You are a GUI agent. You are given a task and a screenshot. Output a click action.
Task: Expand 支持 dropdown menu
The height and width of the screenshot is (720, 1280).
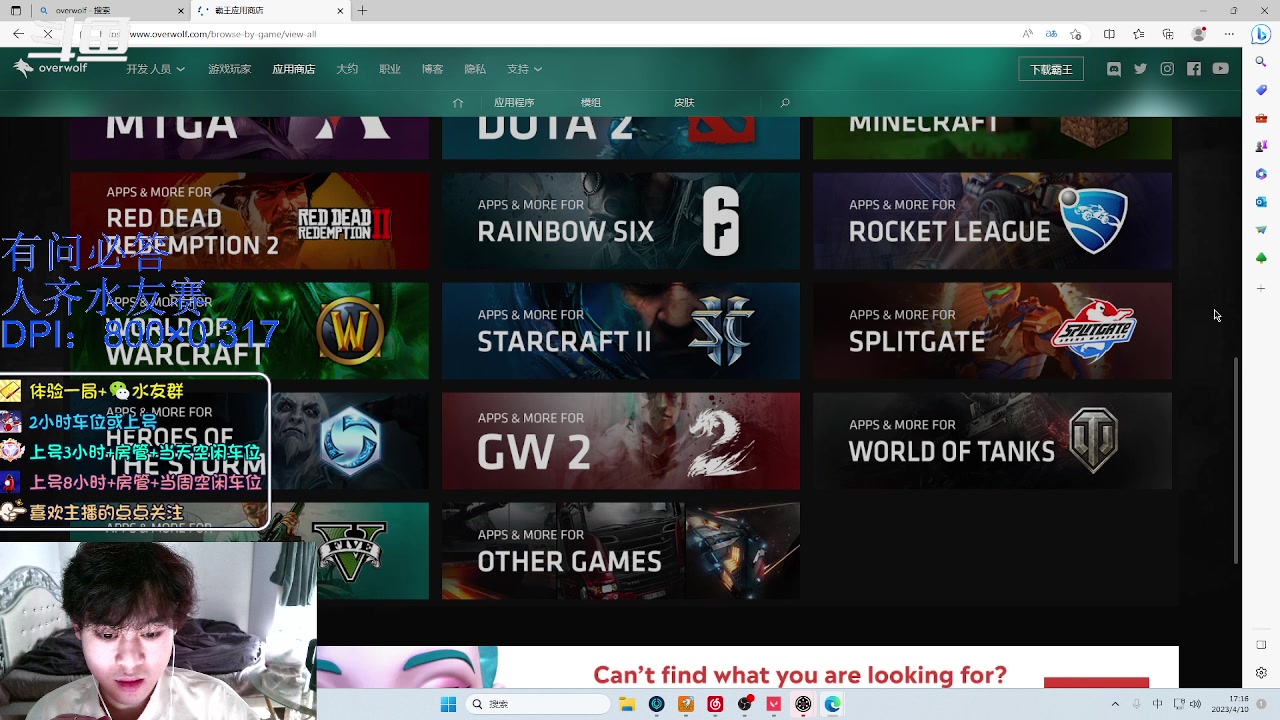[524, 69]
